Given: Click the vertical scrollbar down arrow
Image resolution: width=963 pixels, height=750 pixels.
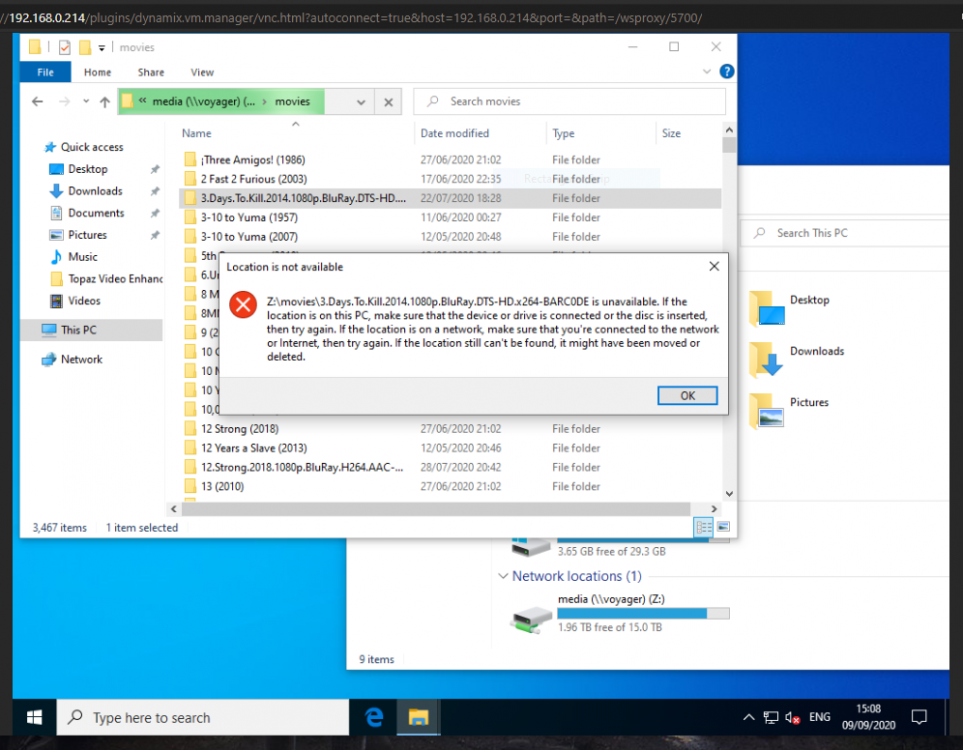Looking at the screenshot, I should click(x=729, y=493).
